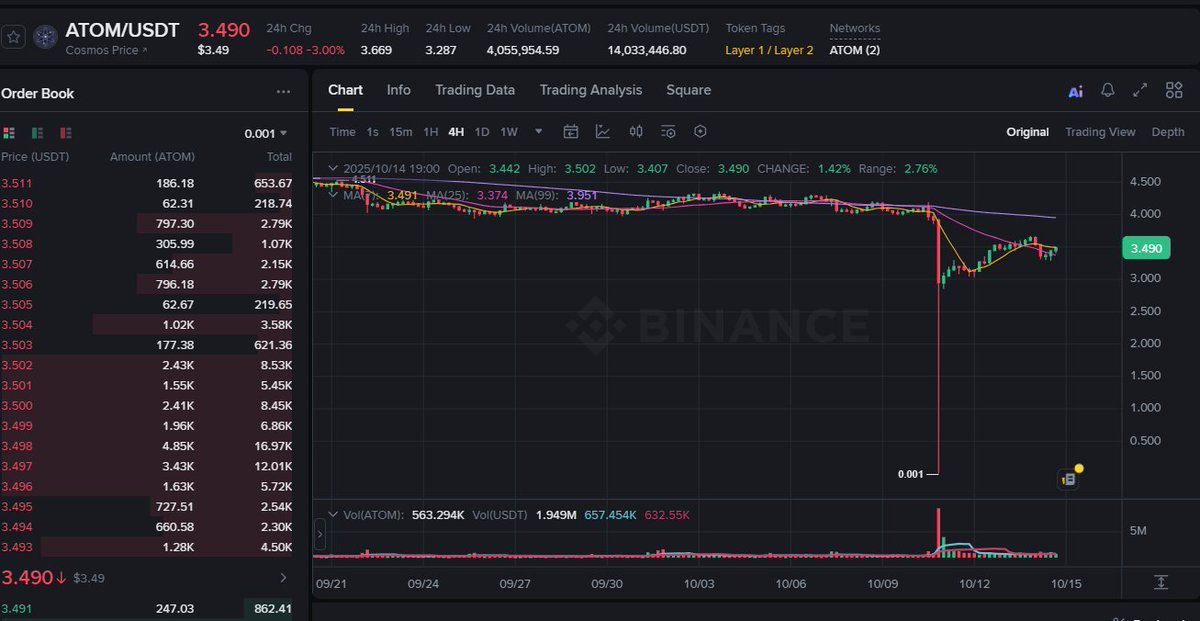Select sell order at price 3.500

146,405
